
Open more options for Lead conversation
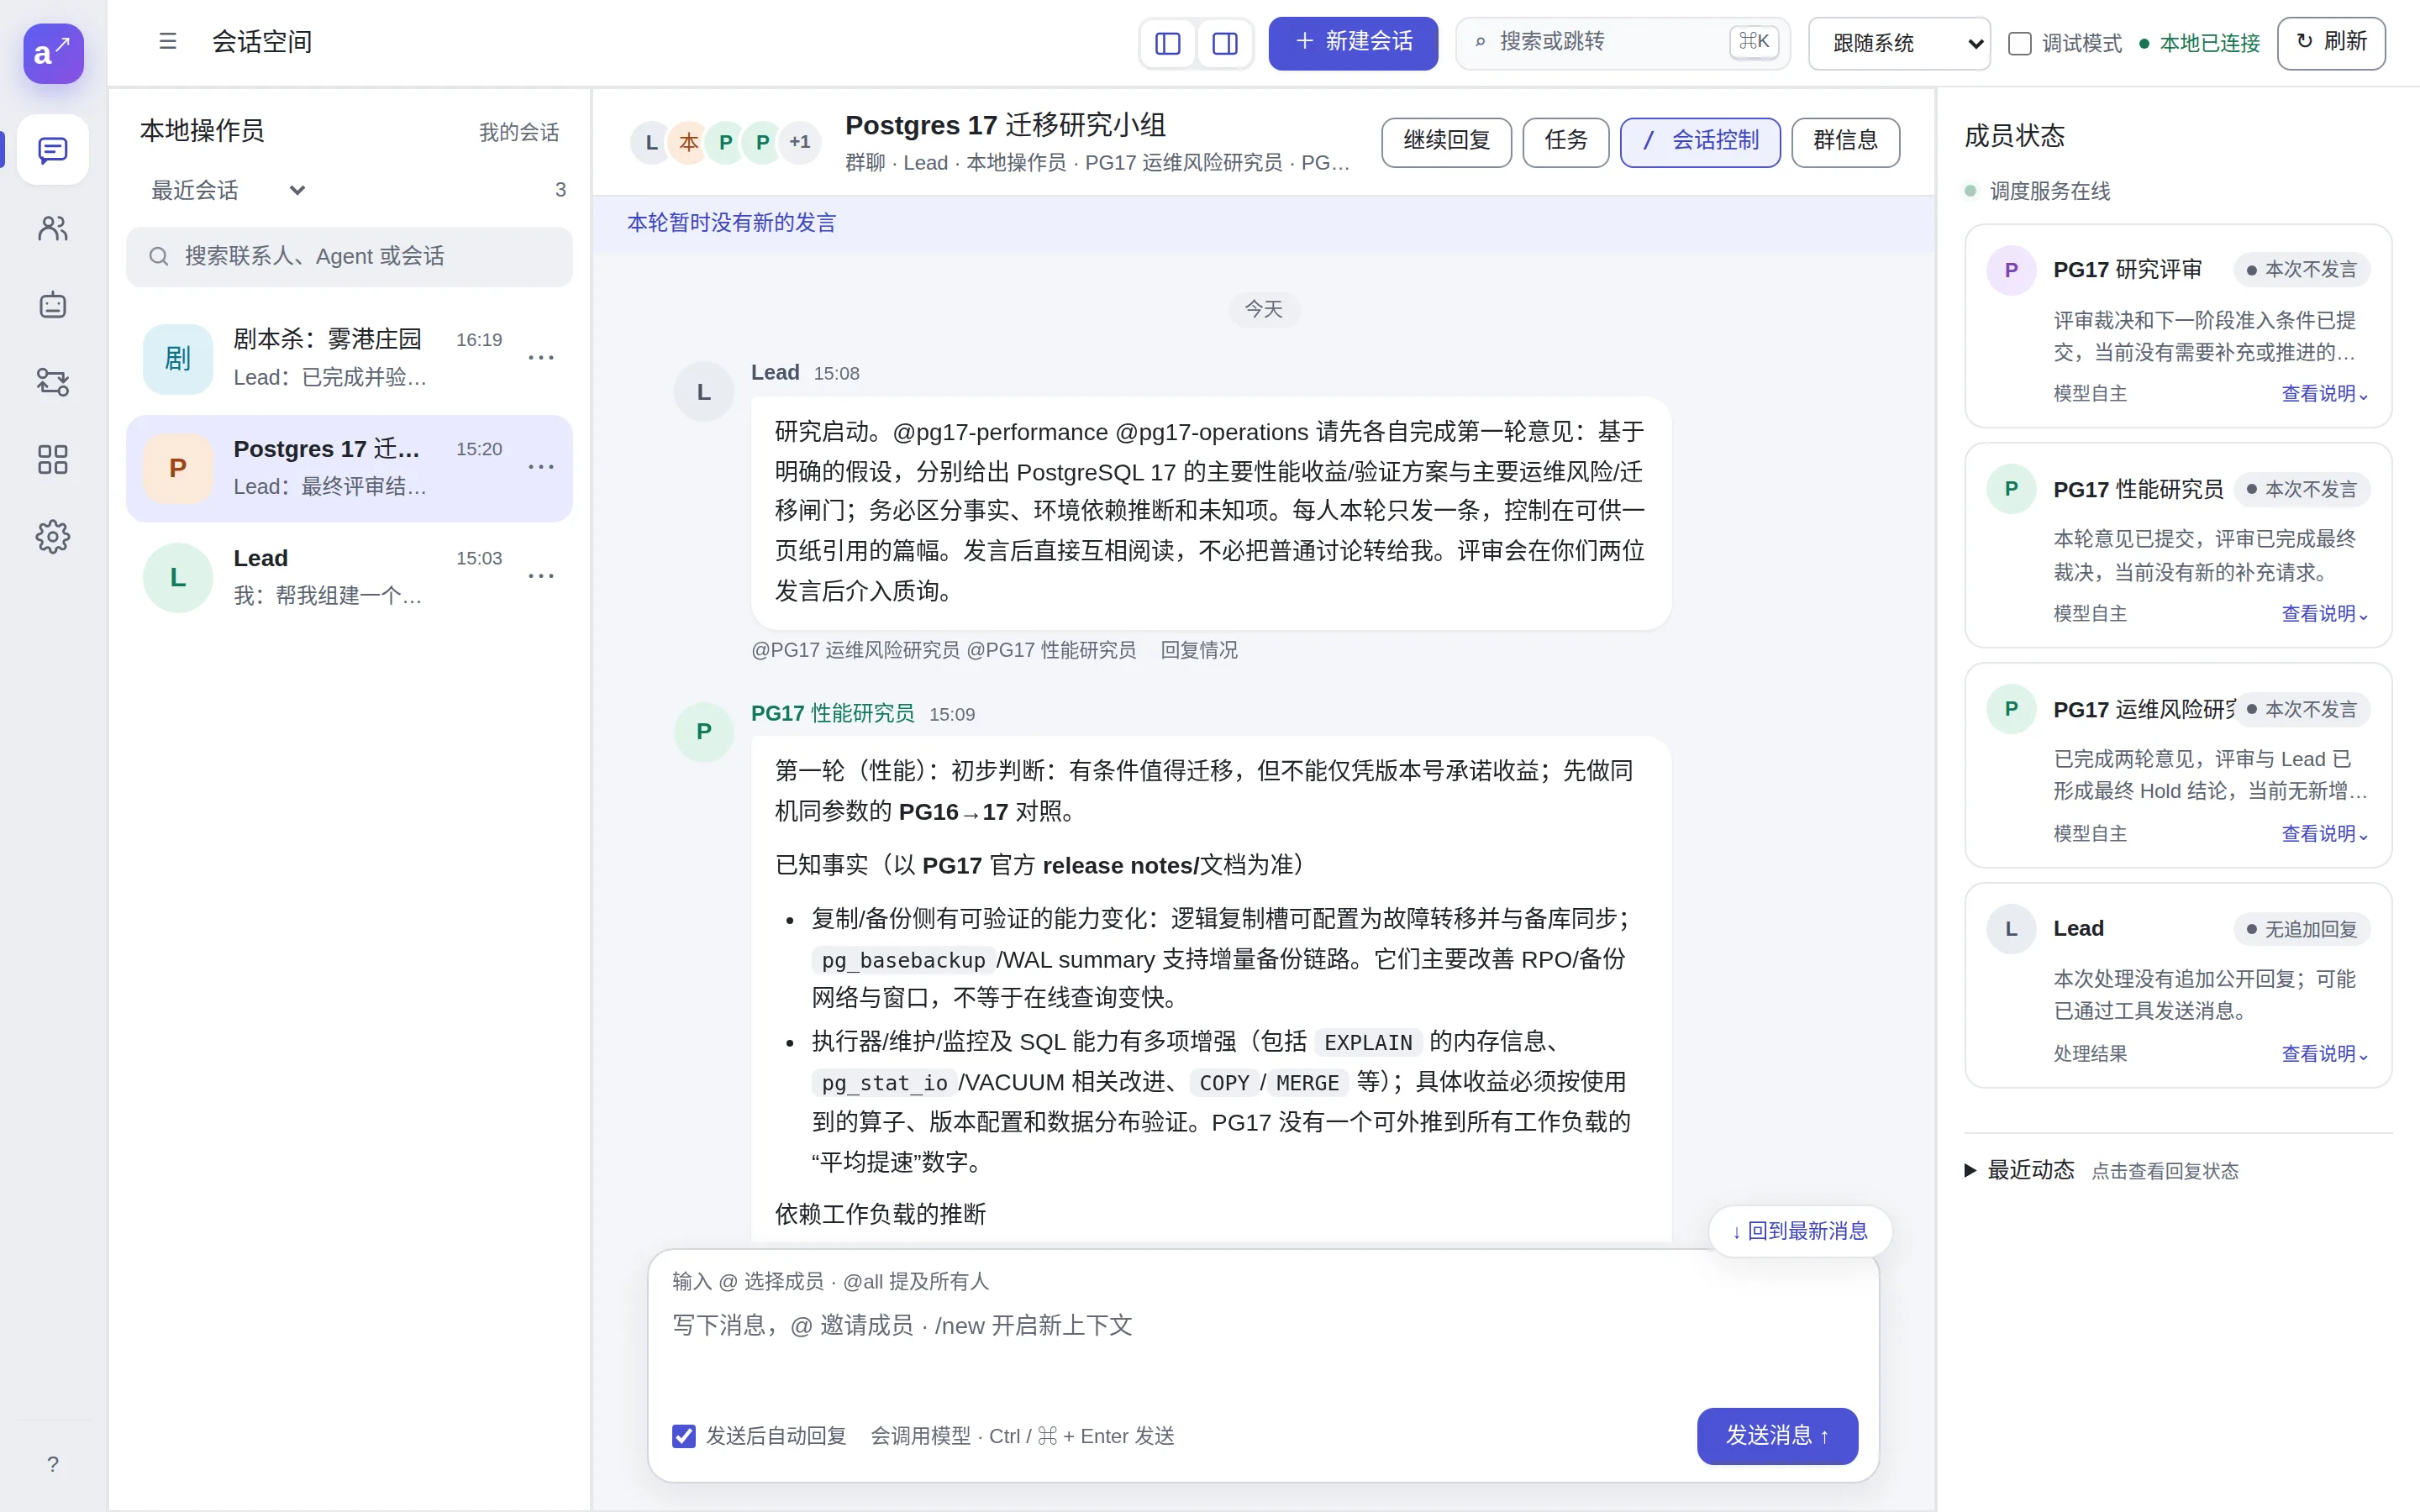pos(541,576)
